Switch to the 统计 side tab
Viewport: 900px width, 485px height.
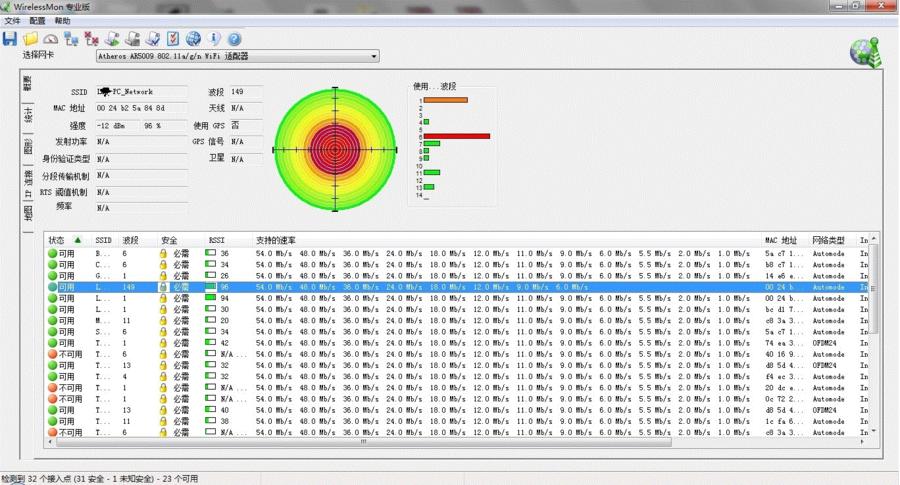[x=28, y=117]
